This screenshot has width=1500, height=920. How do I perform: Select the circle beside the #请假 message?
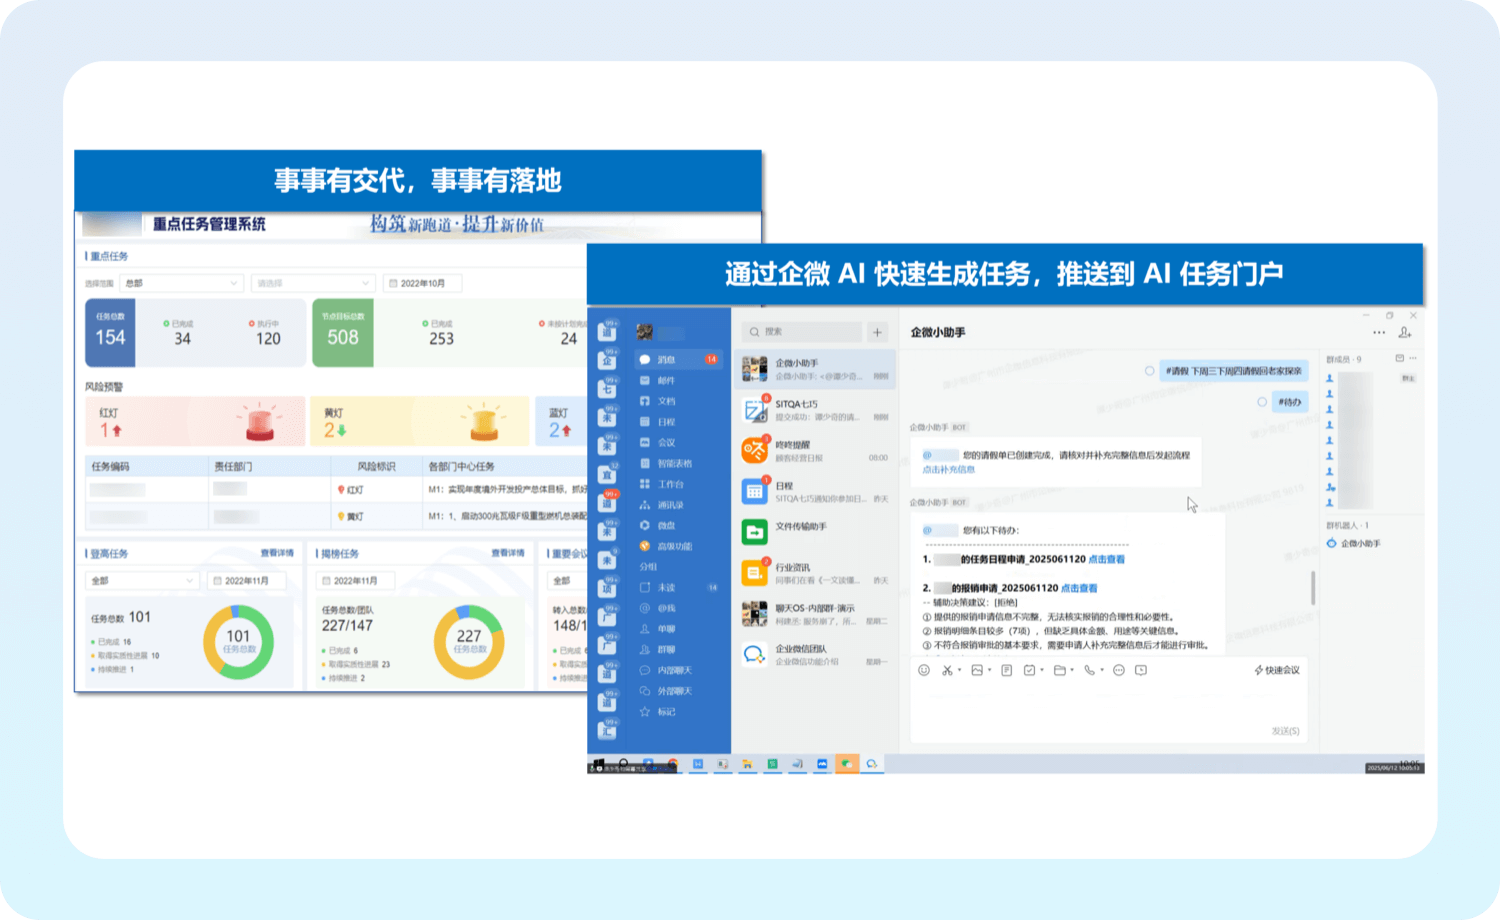tap(1150, 371)
